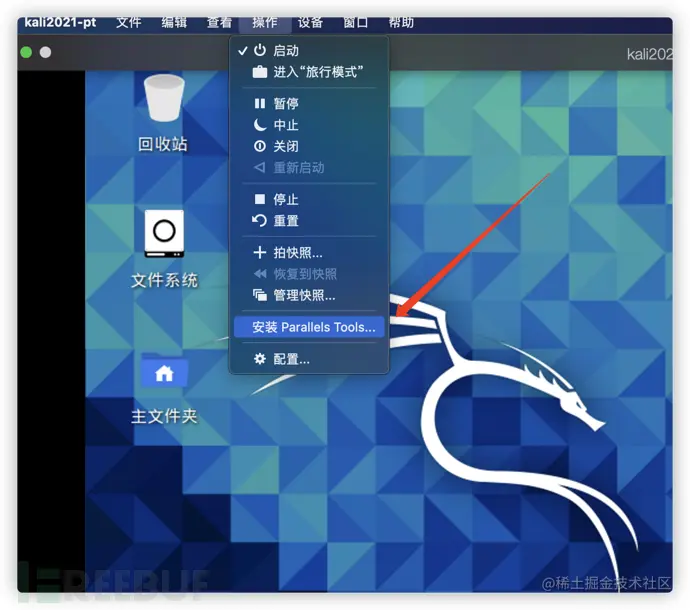Screen dimensions: 690x610
Task: Click the kali2021-pt app menu
Action: [x=60, y=22]
